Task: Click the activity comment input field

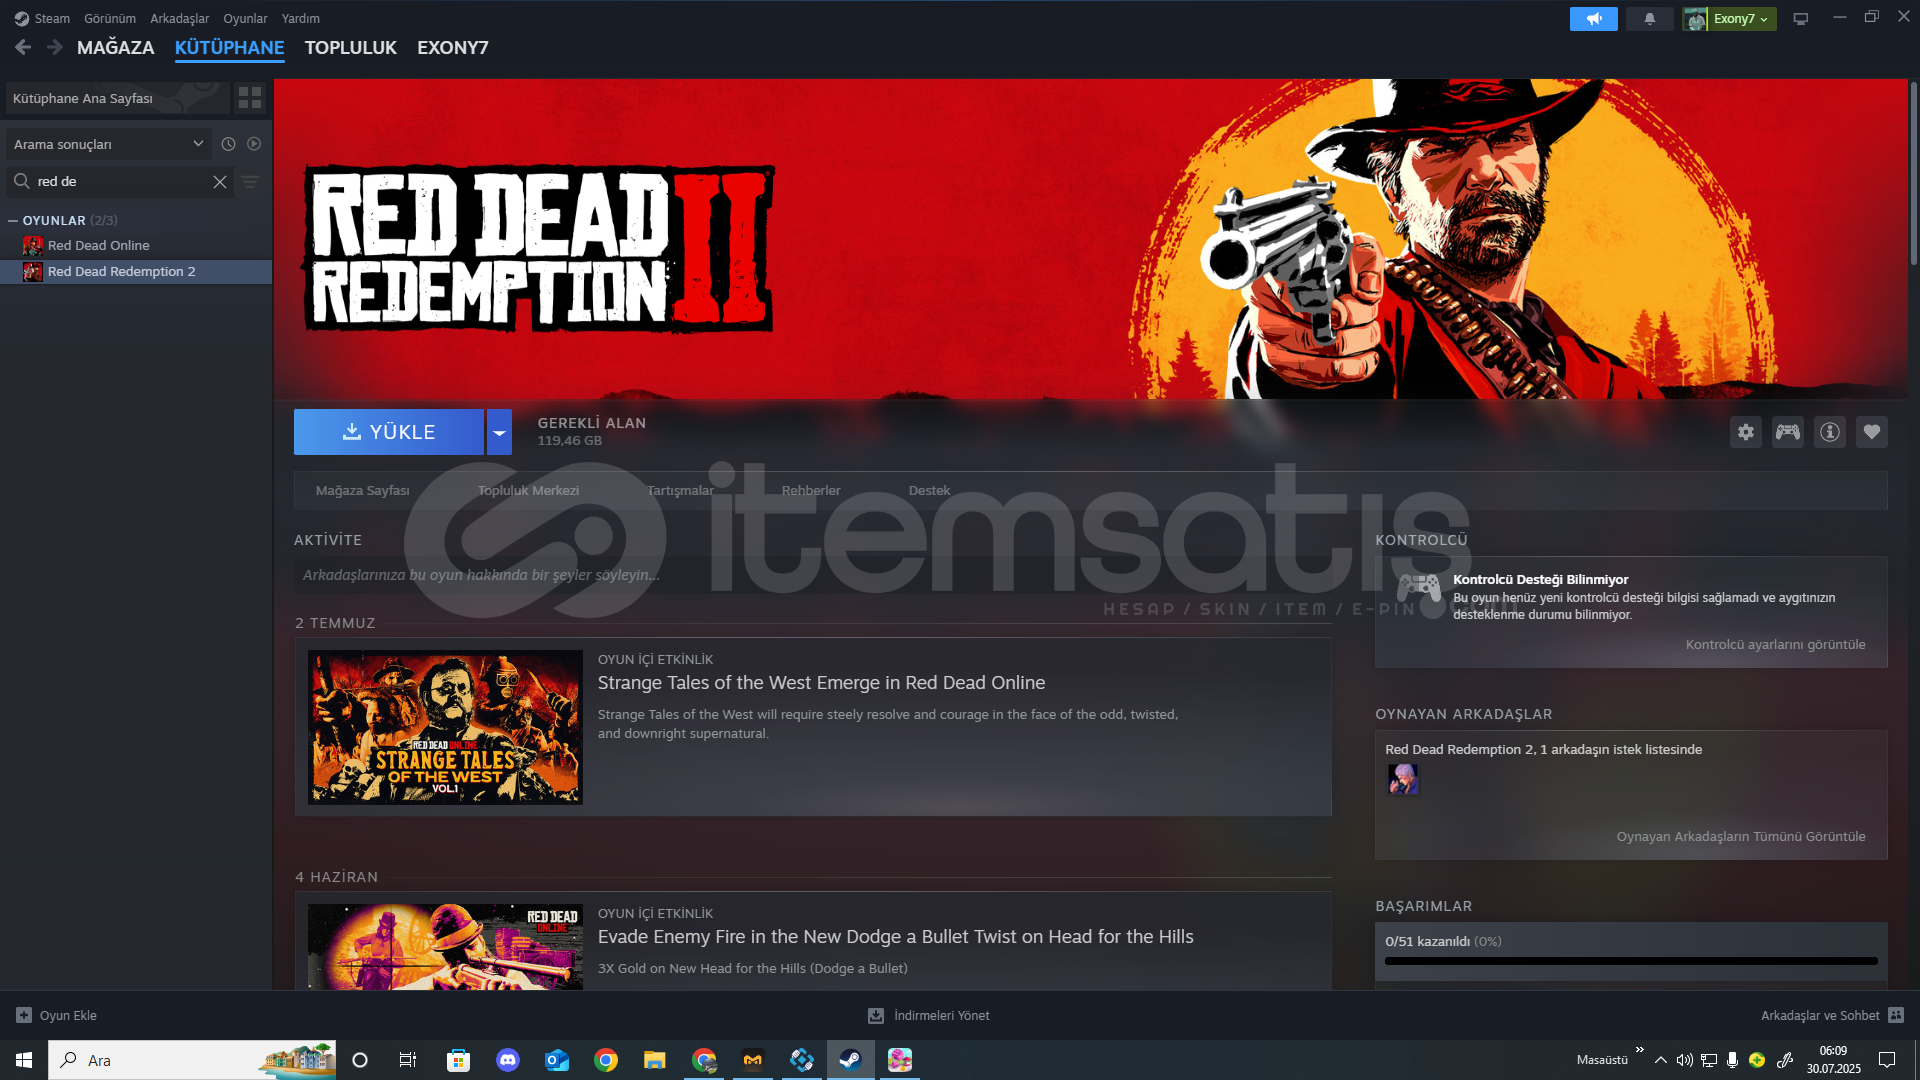Action: pos(812,575)
